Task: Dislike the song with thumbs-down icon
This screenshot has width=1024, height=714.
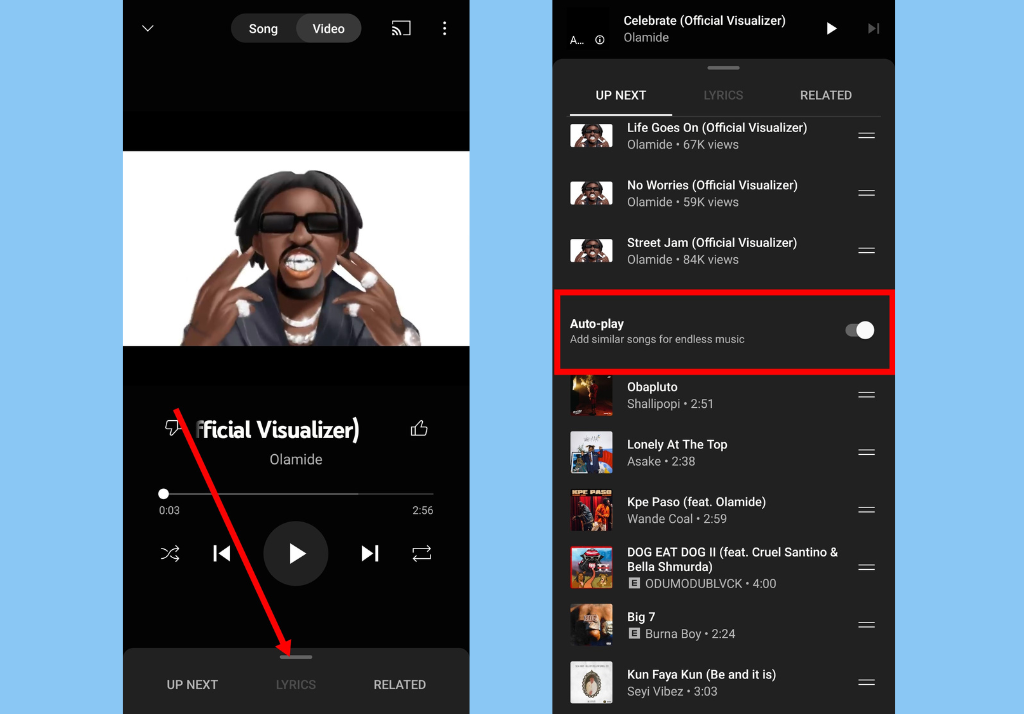Action: (x=172, y=428)
